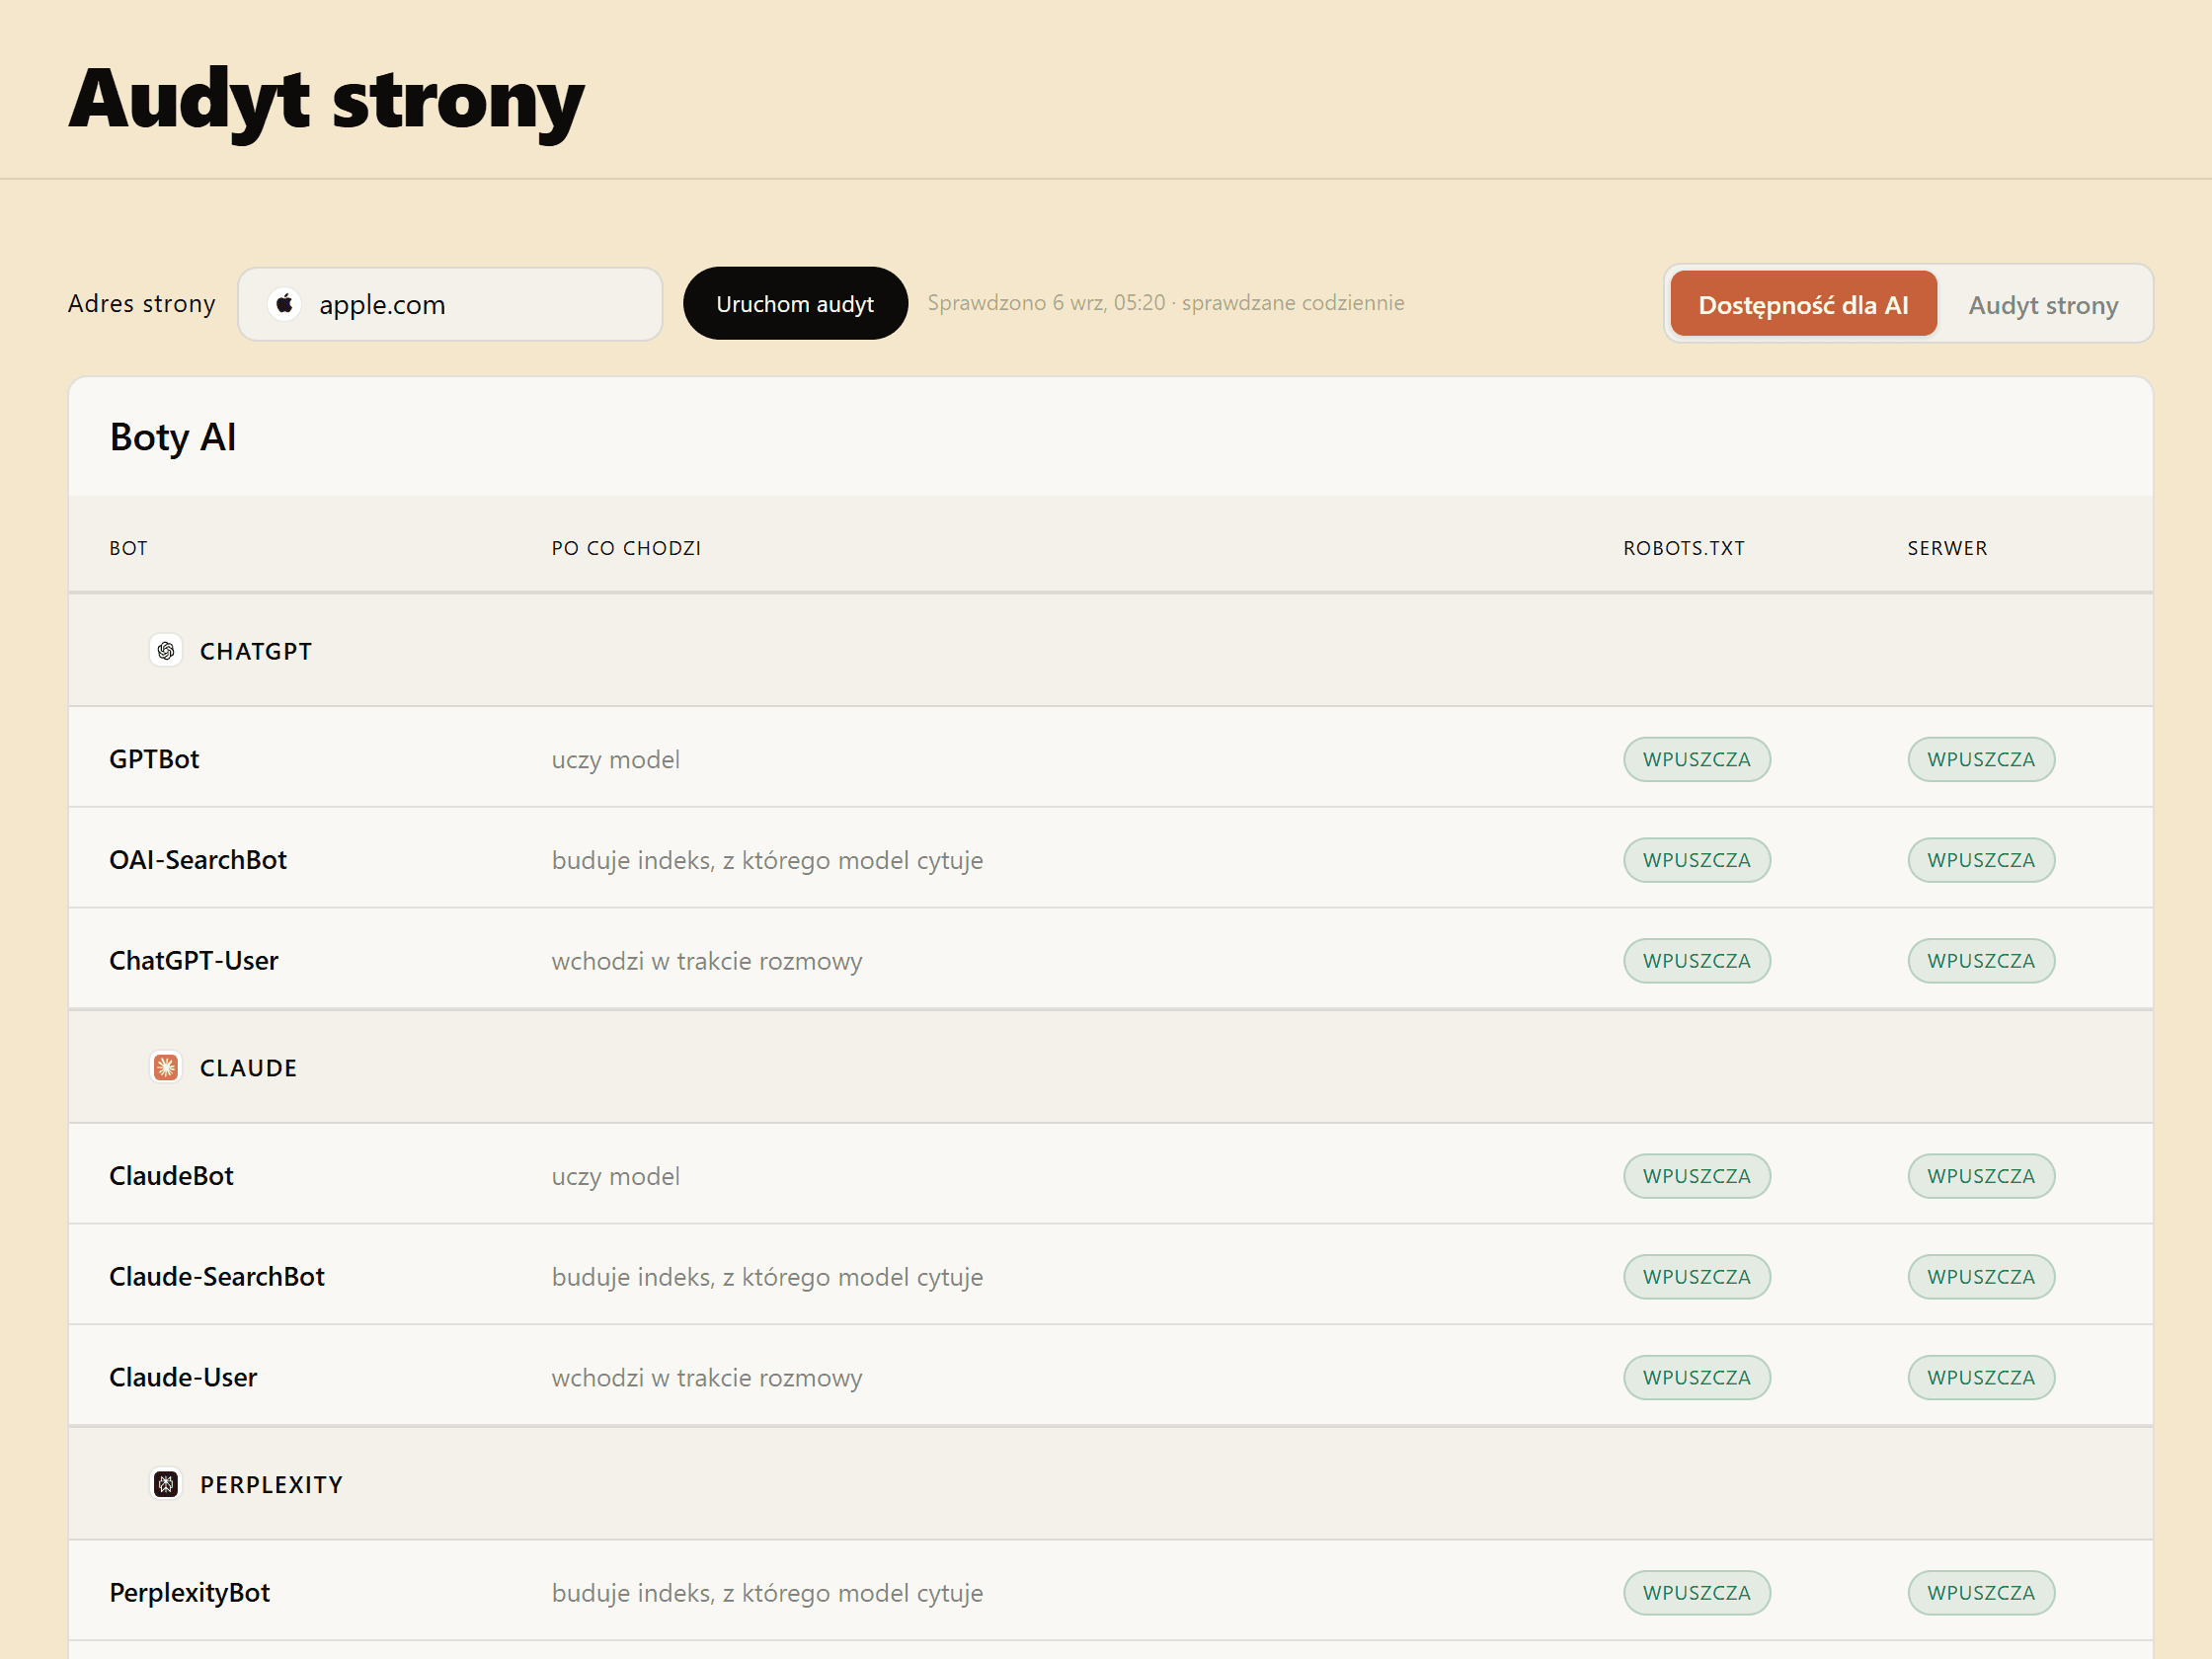Click the CLAUDE group label
Viewport: 2212px width, 1659px height.
point(248,1068)
